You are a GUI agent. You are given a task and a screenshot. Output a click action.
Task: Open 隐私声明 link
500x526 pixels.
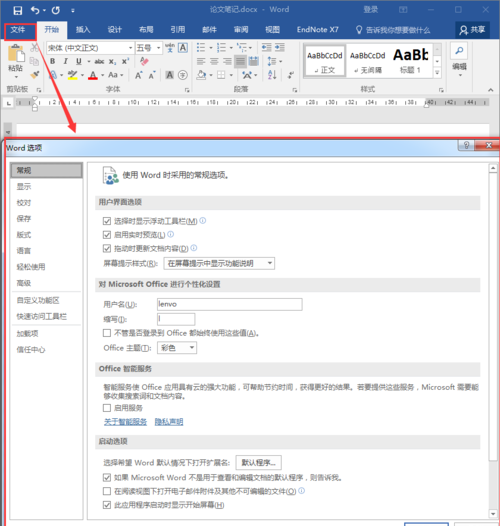click(169, 422)
